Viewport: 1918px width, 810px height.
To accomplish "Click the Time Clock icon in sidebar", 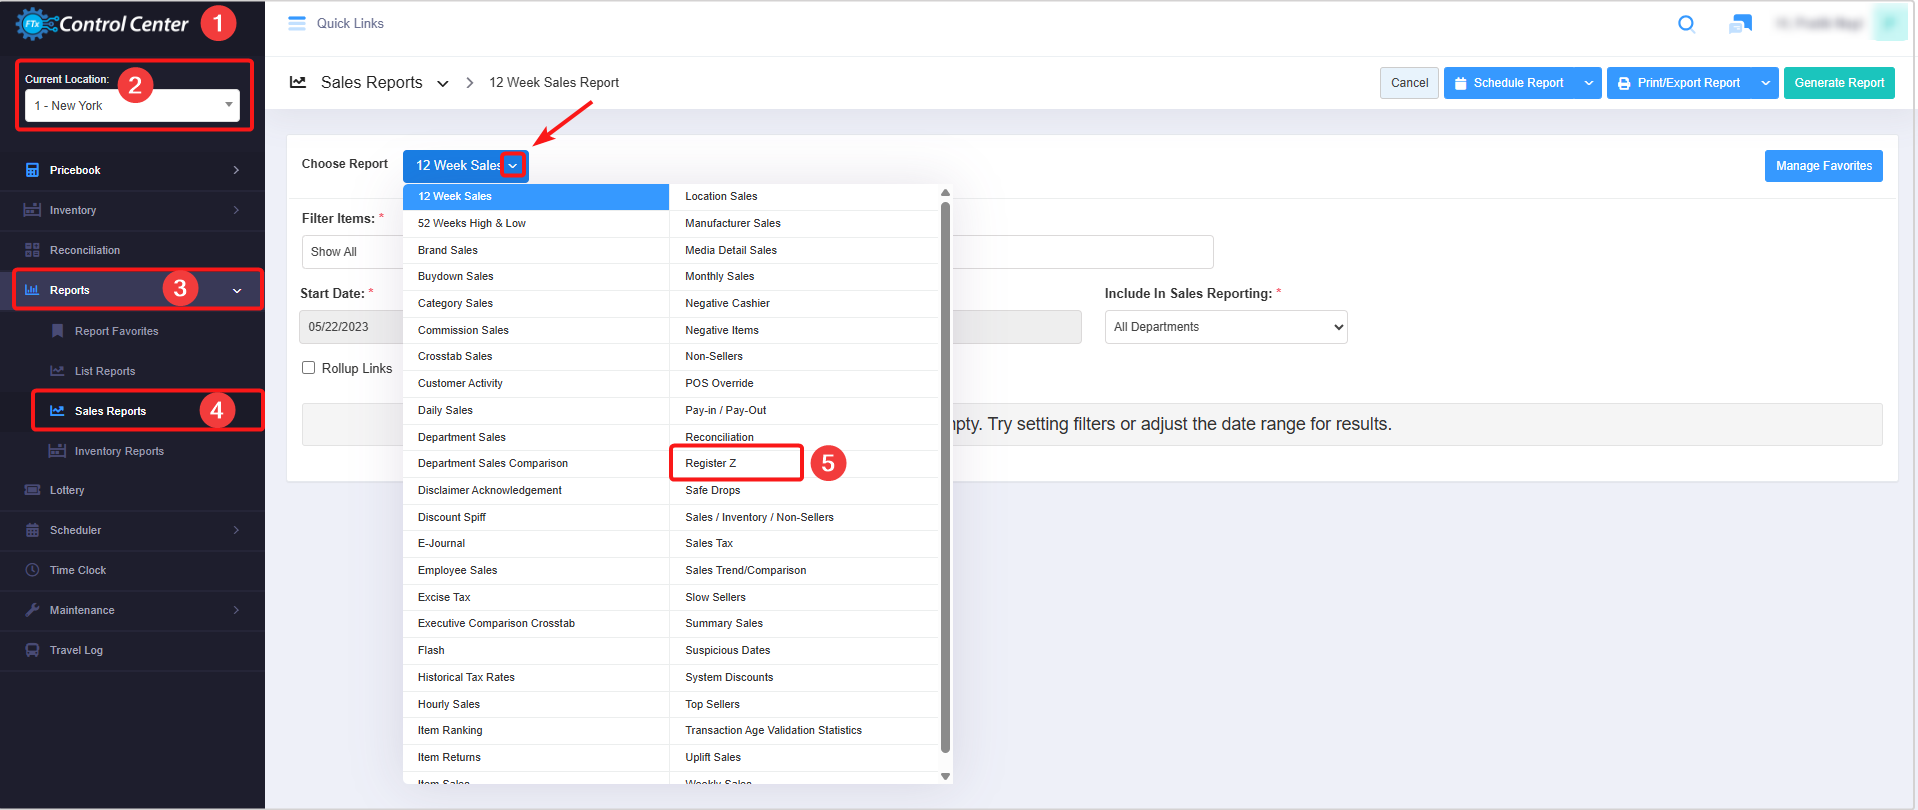I will click(x=32, y=570).
